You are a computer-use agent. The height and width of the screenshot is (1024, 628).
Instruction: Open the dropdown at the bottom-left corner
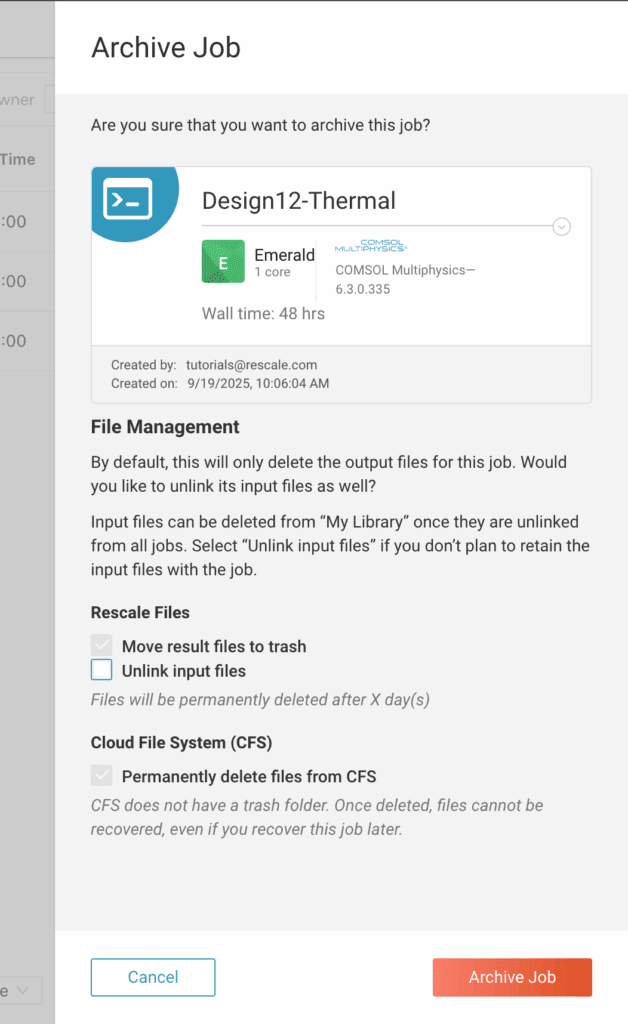21,991
